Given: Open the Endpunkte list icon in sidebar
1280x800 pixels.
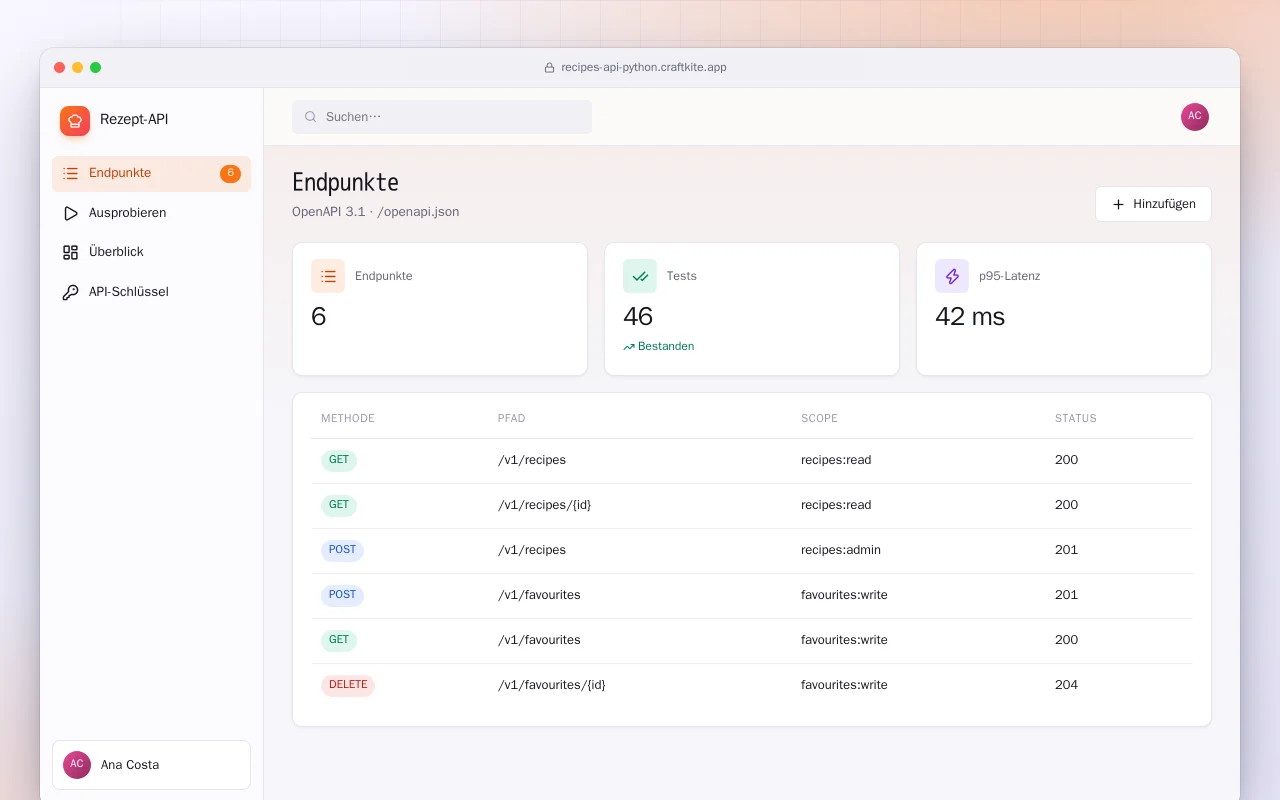Looking at the screenshot, I should point(70,173).
